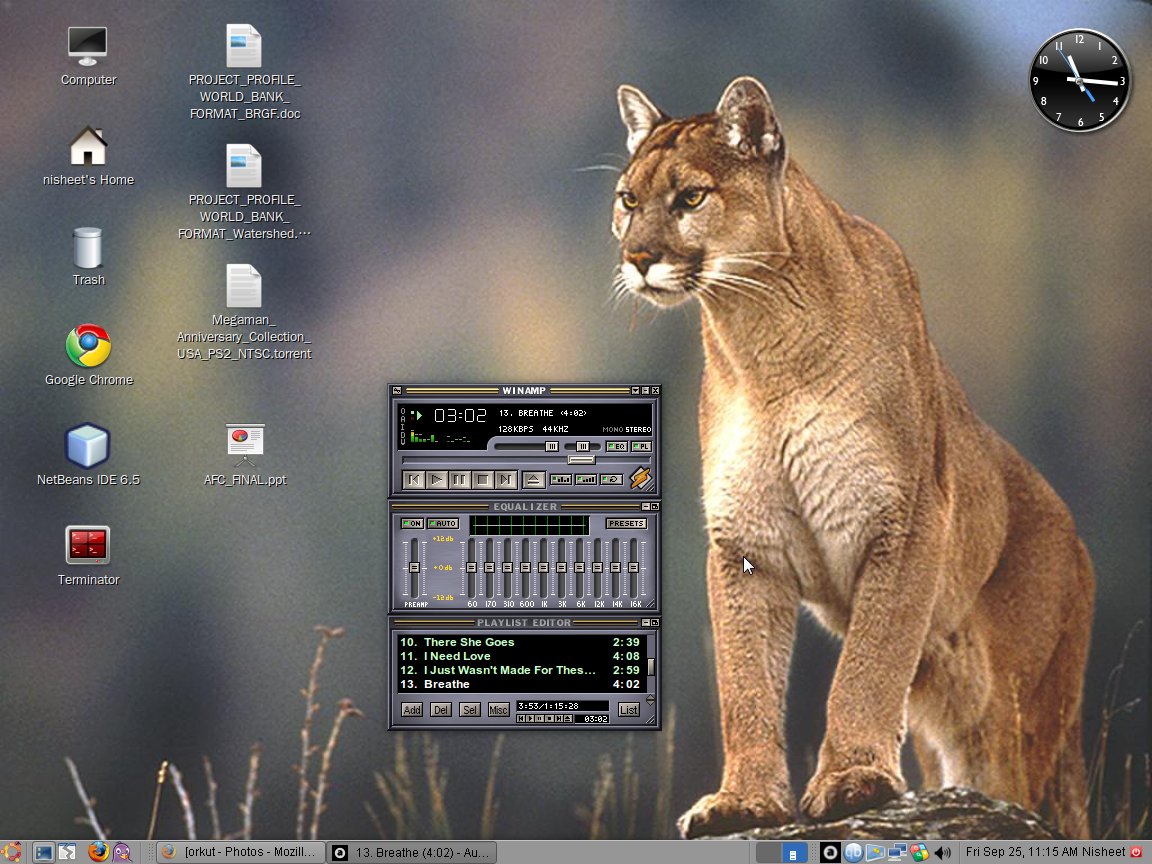The image size is (1152, 864).
Task: Click the 1K equalizer band slider
Action: click(x=544, y=568)
